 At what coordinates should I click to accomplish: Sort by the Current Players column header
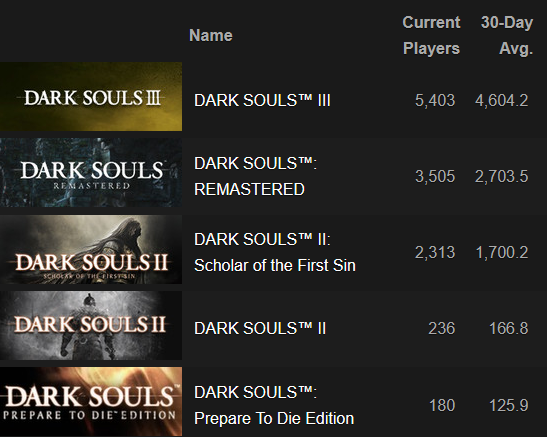(x=431, y=35)
